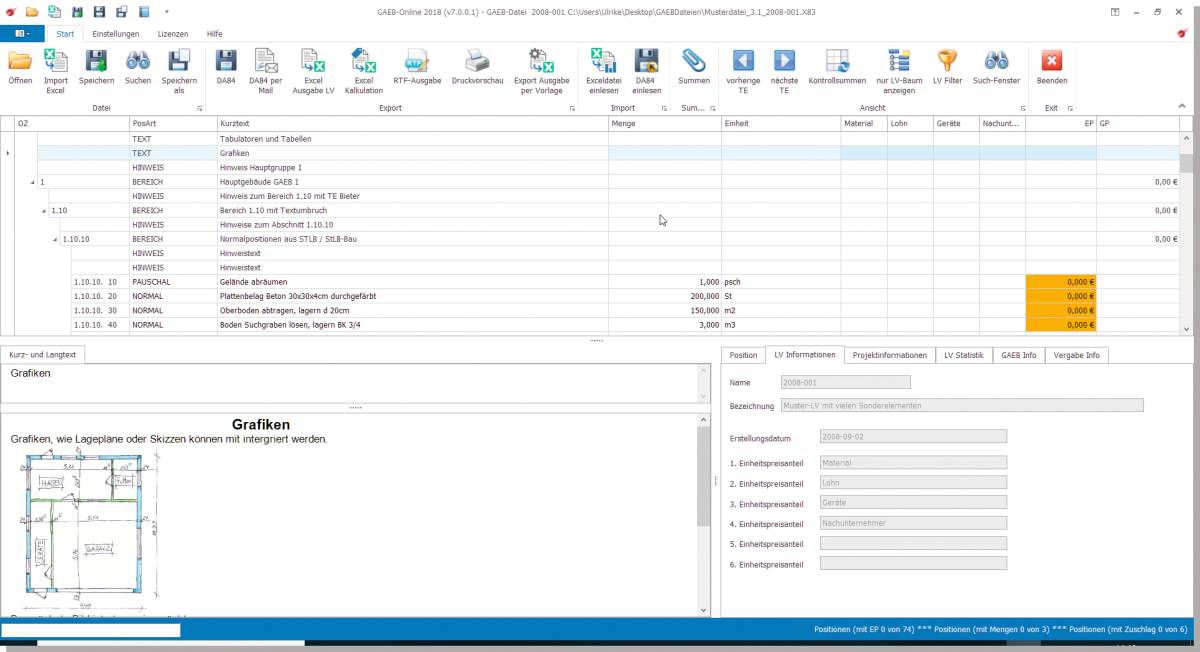Sort by the Kurztext column header
Screen dimensions: 1200x652
tap(412, 124)
